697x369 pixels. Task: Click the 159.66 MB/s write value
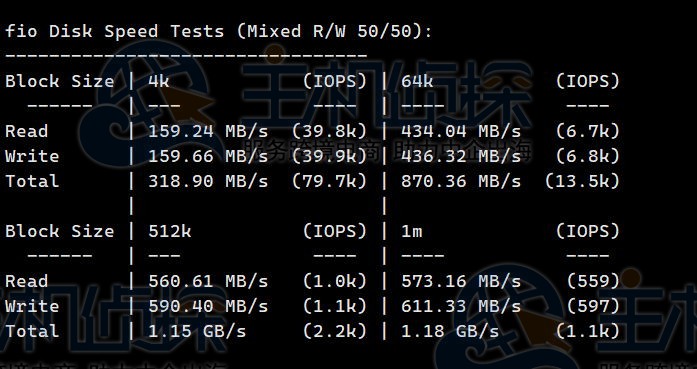(208, 156)
